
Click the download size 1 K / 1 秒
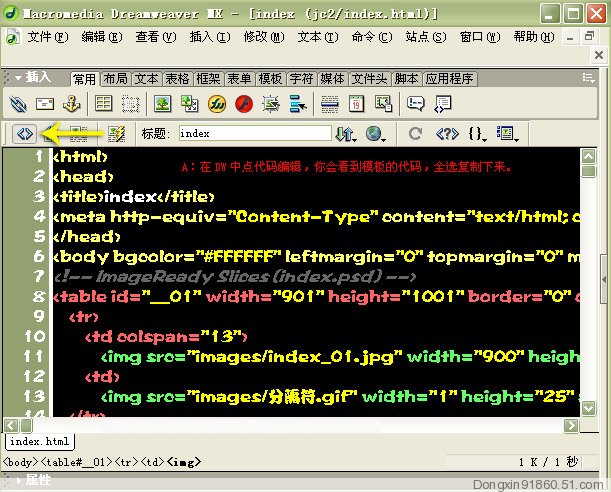click(x=549, y=462)
